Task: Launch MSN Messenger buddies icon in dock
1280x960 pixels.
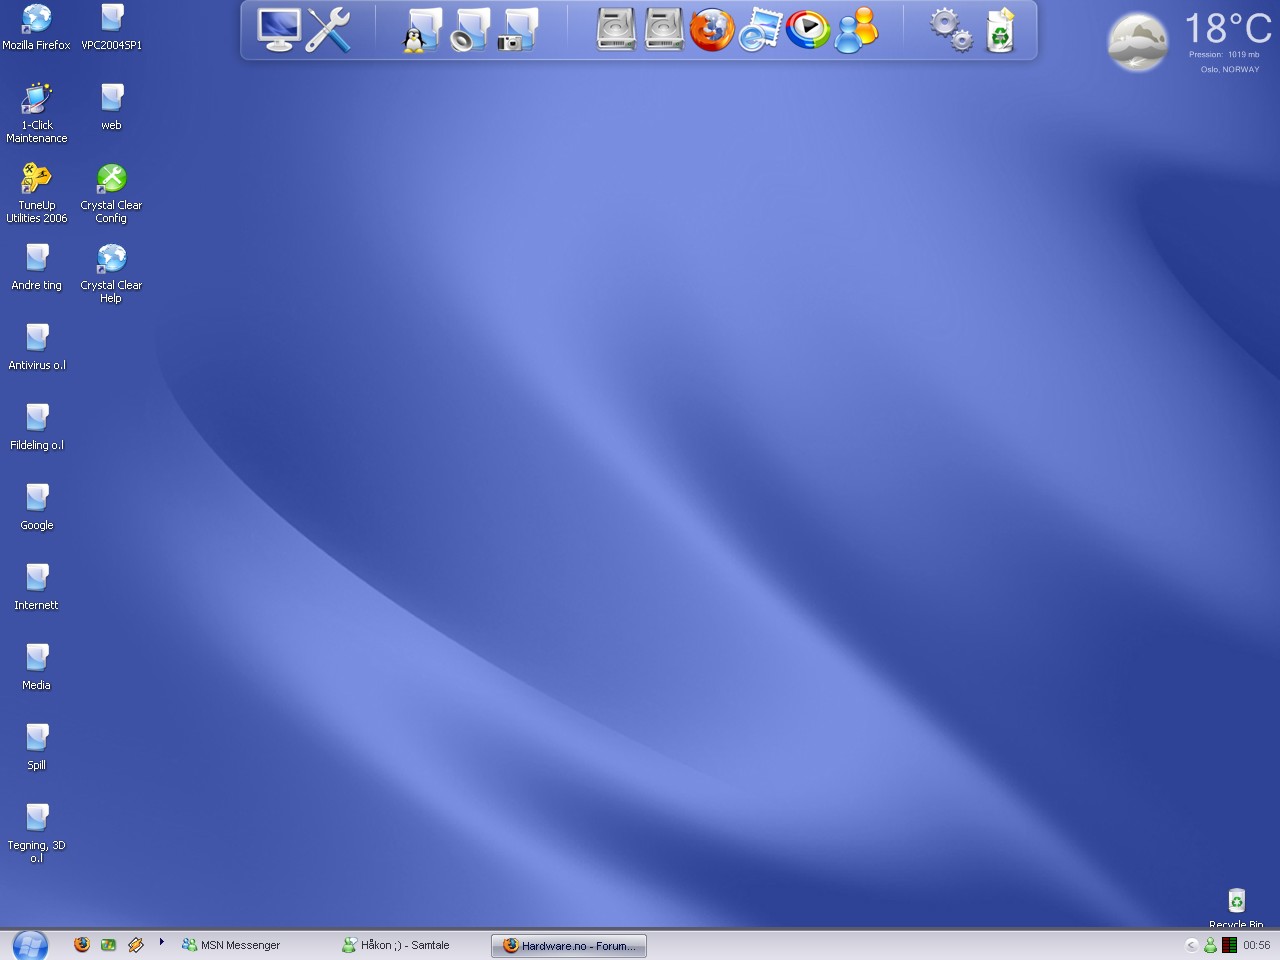Action: coord(856,30)
